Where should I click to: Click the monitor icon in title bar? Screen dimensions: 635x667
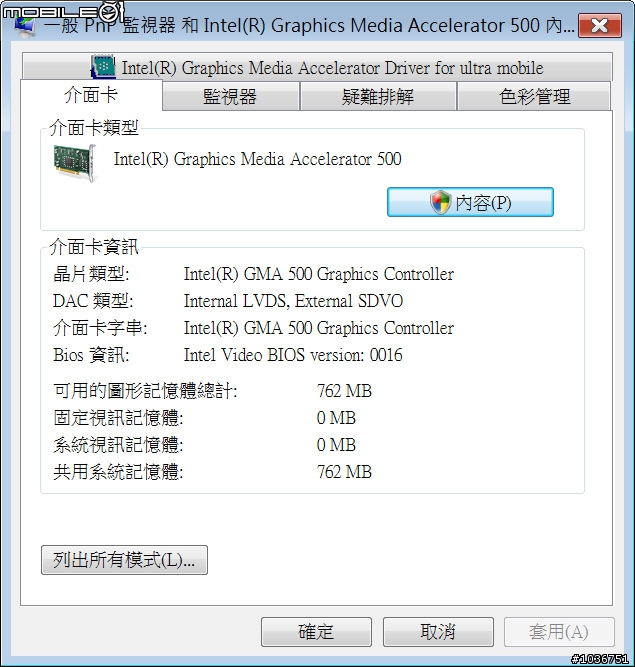pyautogui.click(x=25, y=26)
